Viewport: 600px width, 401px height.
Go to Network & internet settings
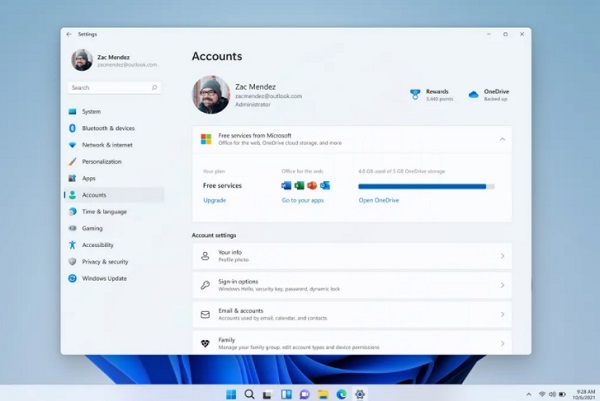point(114,145)
